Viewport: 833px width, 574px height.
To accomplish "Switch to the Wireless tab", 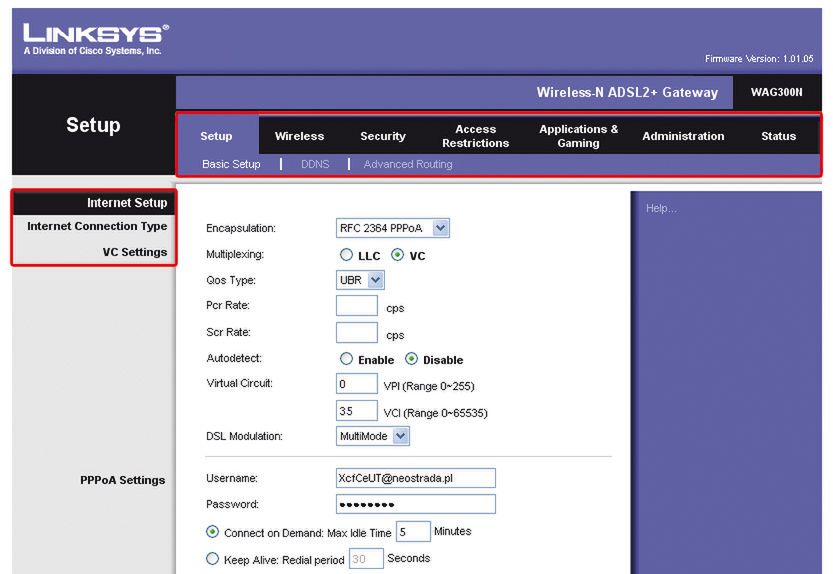I will point(299,136).
